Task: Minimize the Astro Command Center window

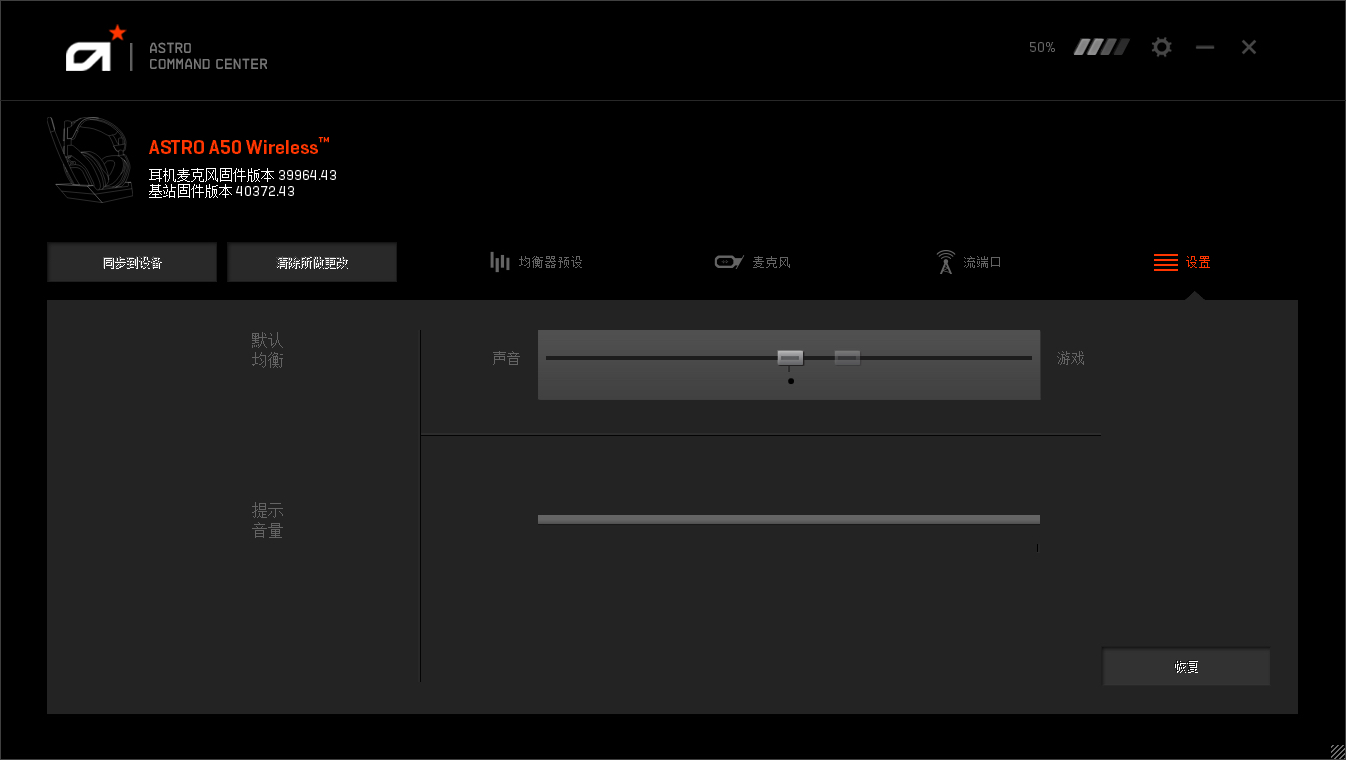Action: point(1205,47)
